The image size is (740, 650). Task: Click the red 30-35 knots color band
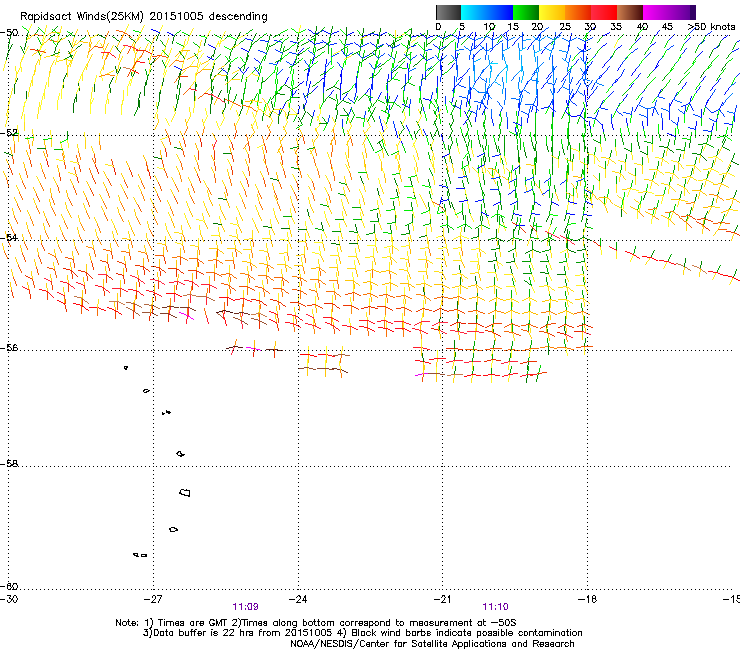click(x=604, y=12)
